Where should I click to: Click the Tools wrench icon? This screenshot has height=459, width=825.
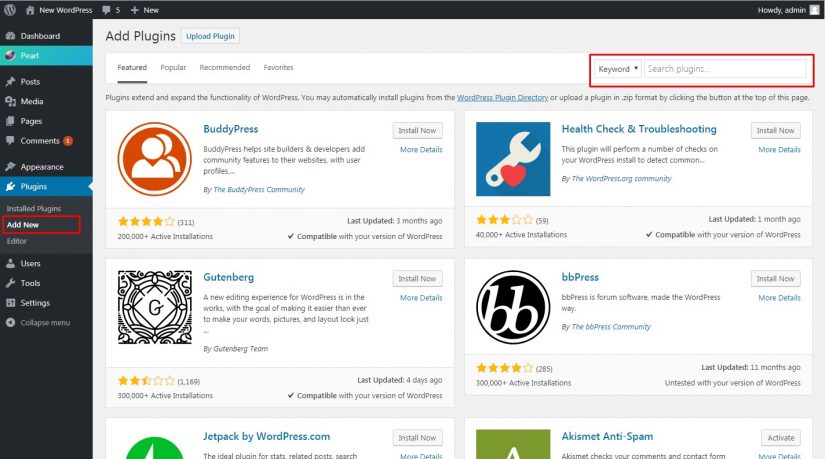pyautogui.click(x=10, y=283)
